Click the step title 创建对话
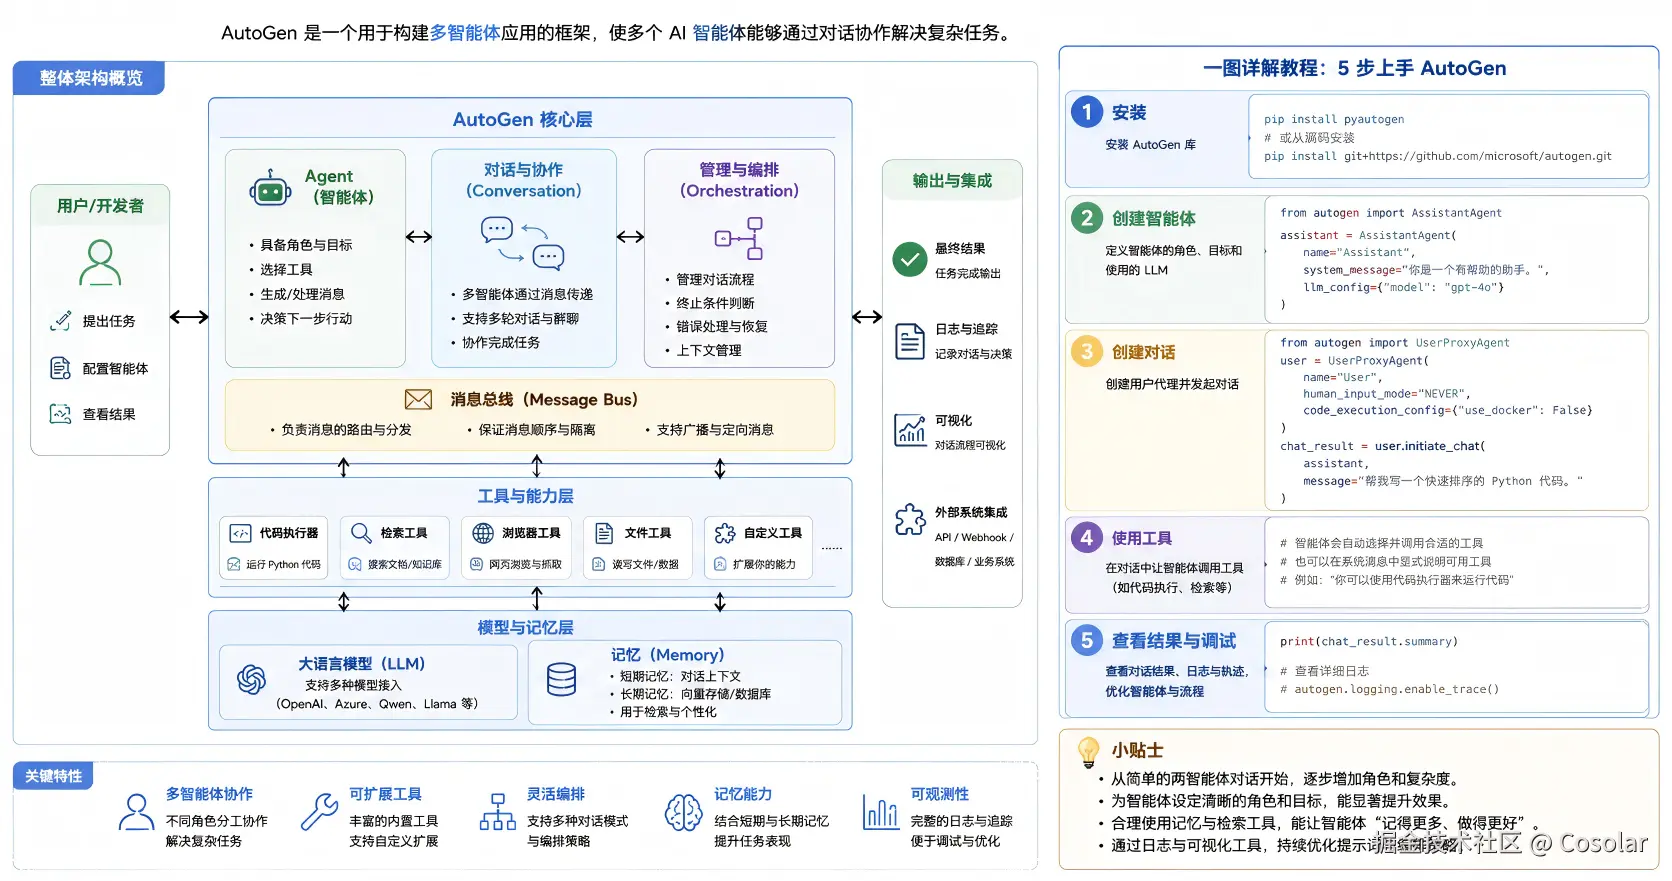Viewport: 1672px width, 881px height. click(1144, 352)
